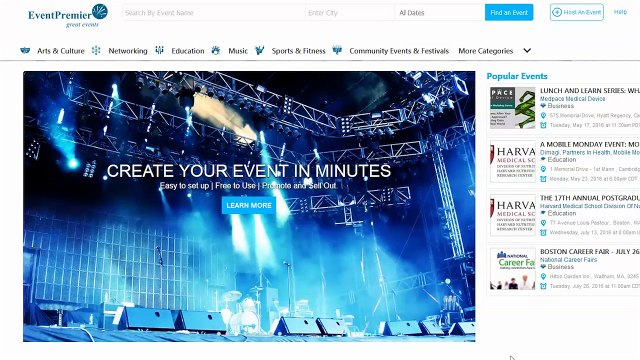
Task: Open Lunch and Learn Series event title
Action: tap(590, 91)
